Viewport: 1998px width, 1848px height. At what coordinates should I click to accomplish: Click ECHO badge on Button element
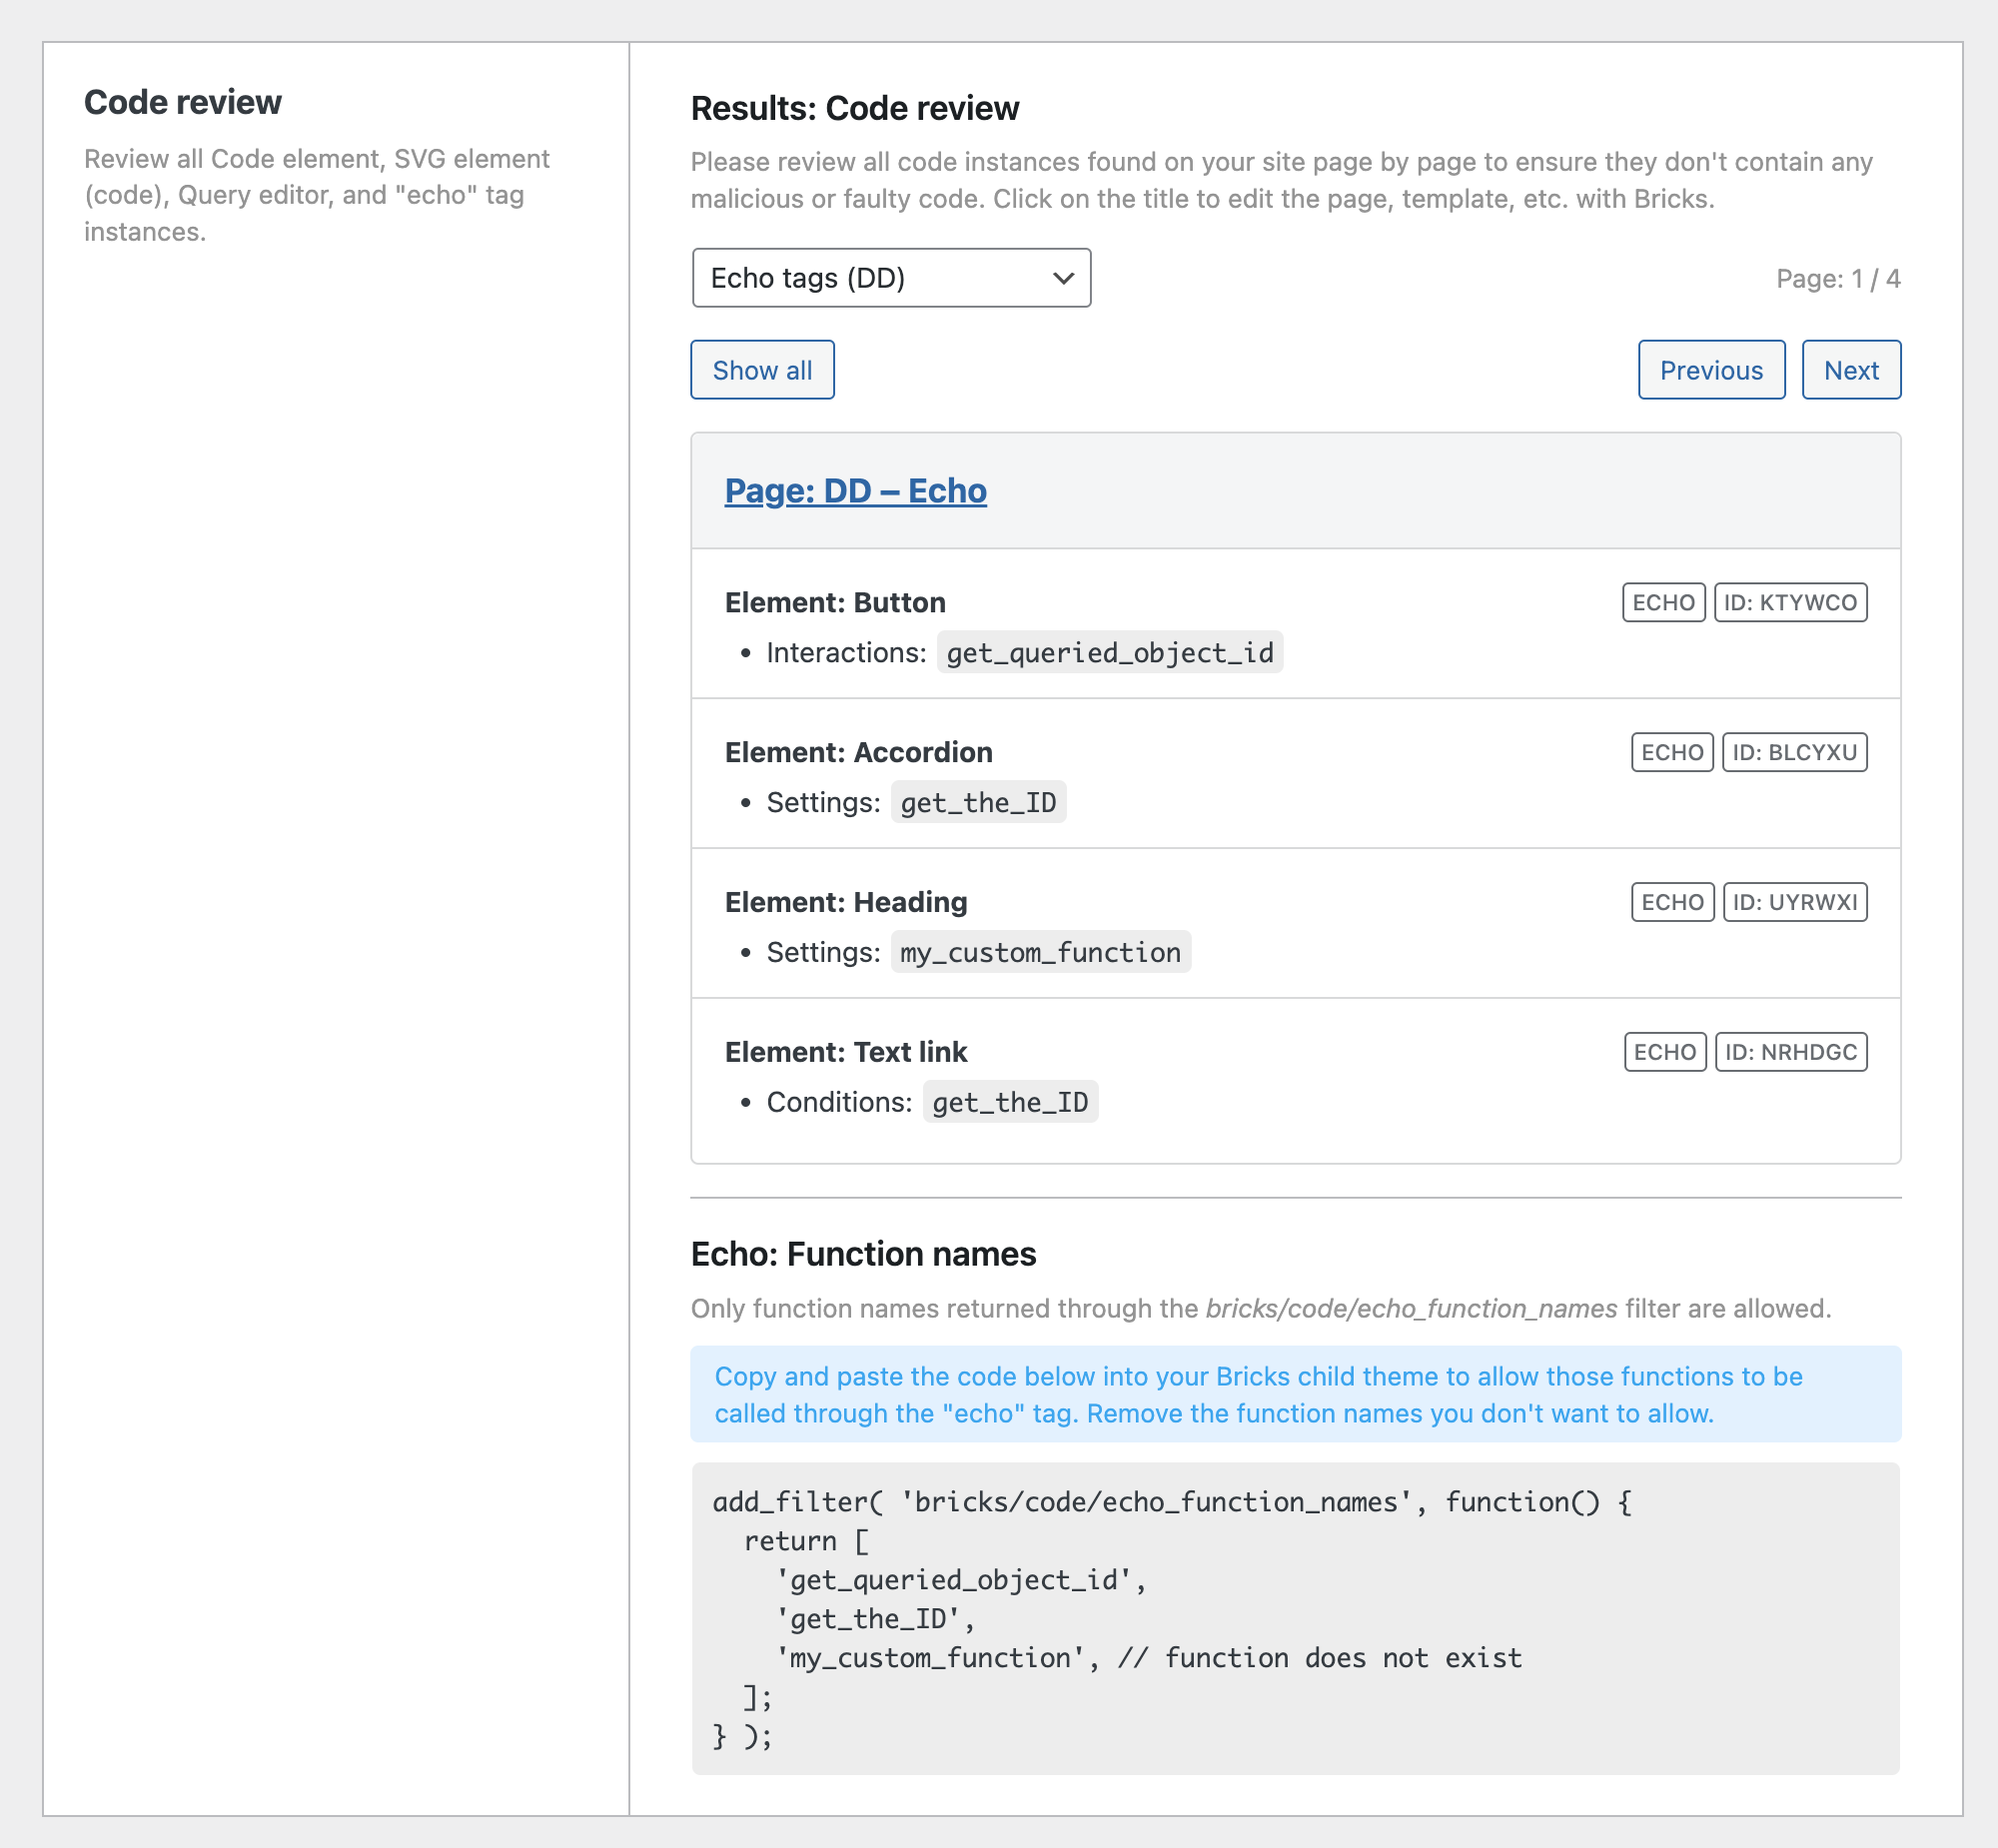click(x=1663, y=602)
